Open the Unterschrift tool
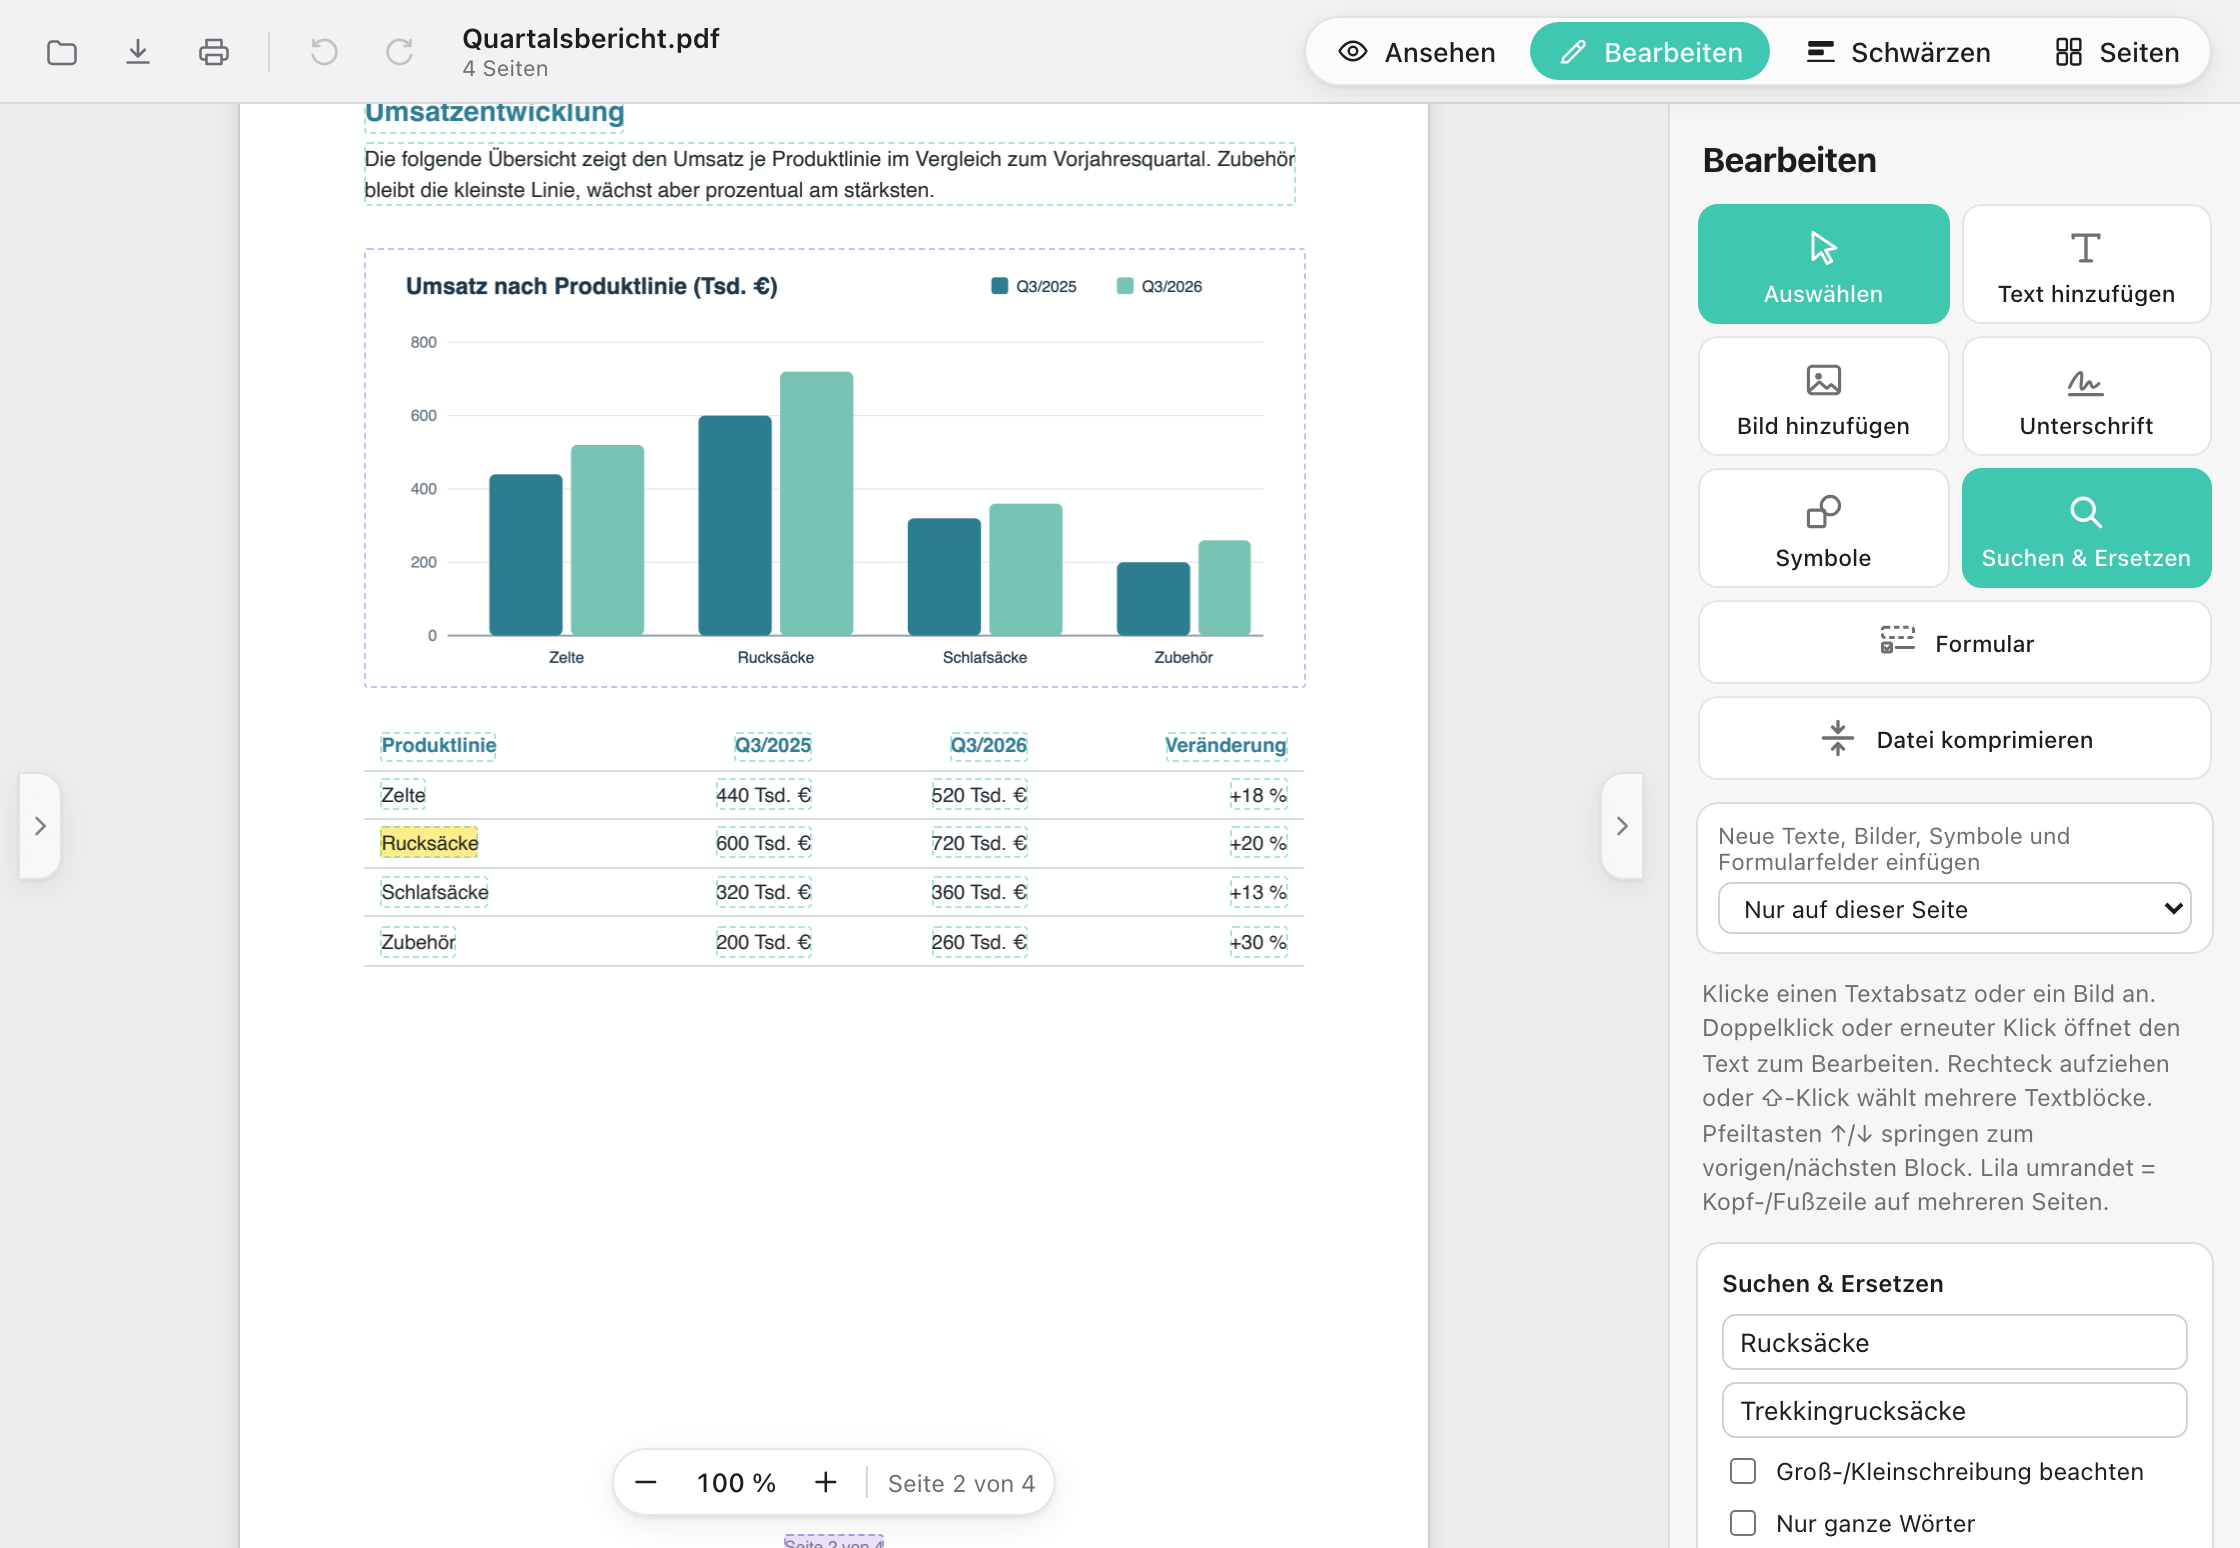This screenshot has height=1548, width=2240. [x=2086, y=396]
